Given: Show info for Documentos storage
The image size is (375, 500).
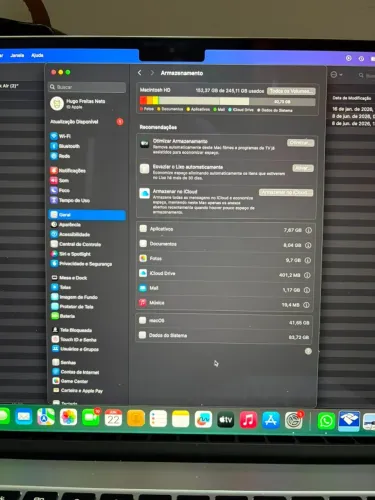Looking at the screenshot, I should pos(308,245).
